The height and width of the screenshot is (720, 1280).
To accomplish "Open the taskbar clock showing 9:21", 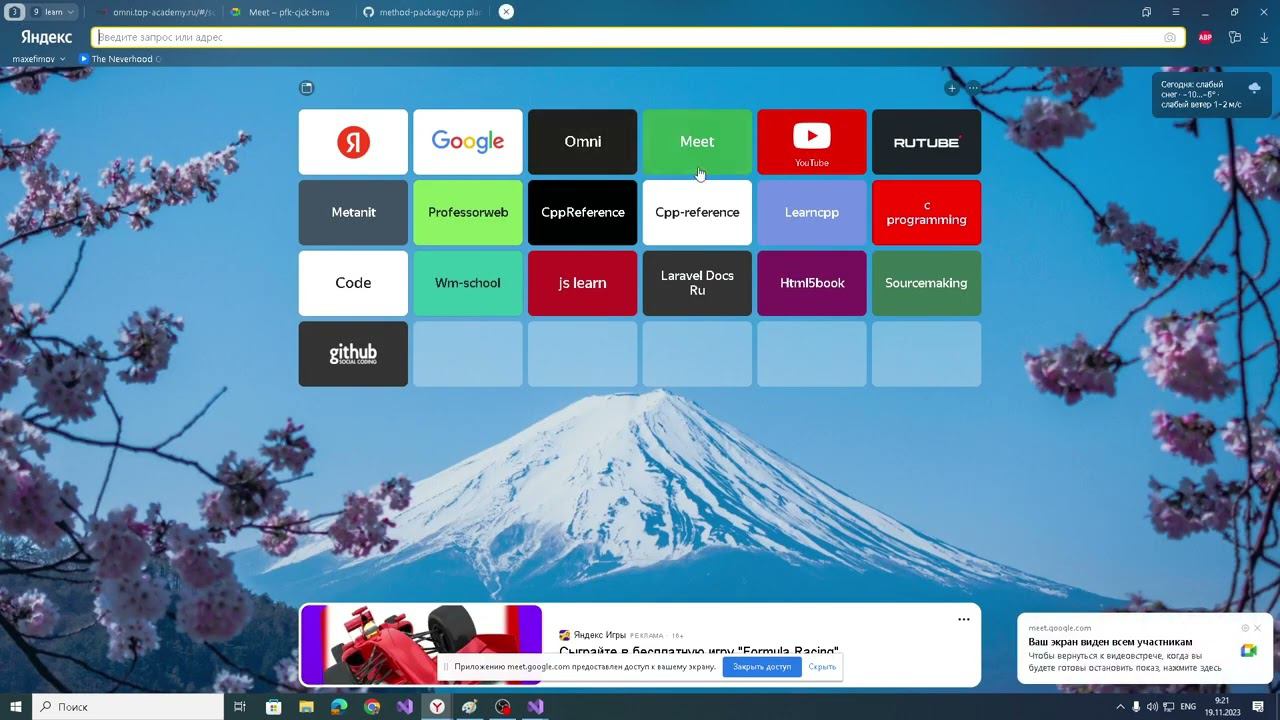I will coord(1222,707).
